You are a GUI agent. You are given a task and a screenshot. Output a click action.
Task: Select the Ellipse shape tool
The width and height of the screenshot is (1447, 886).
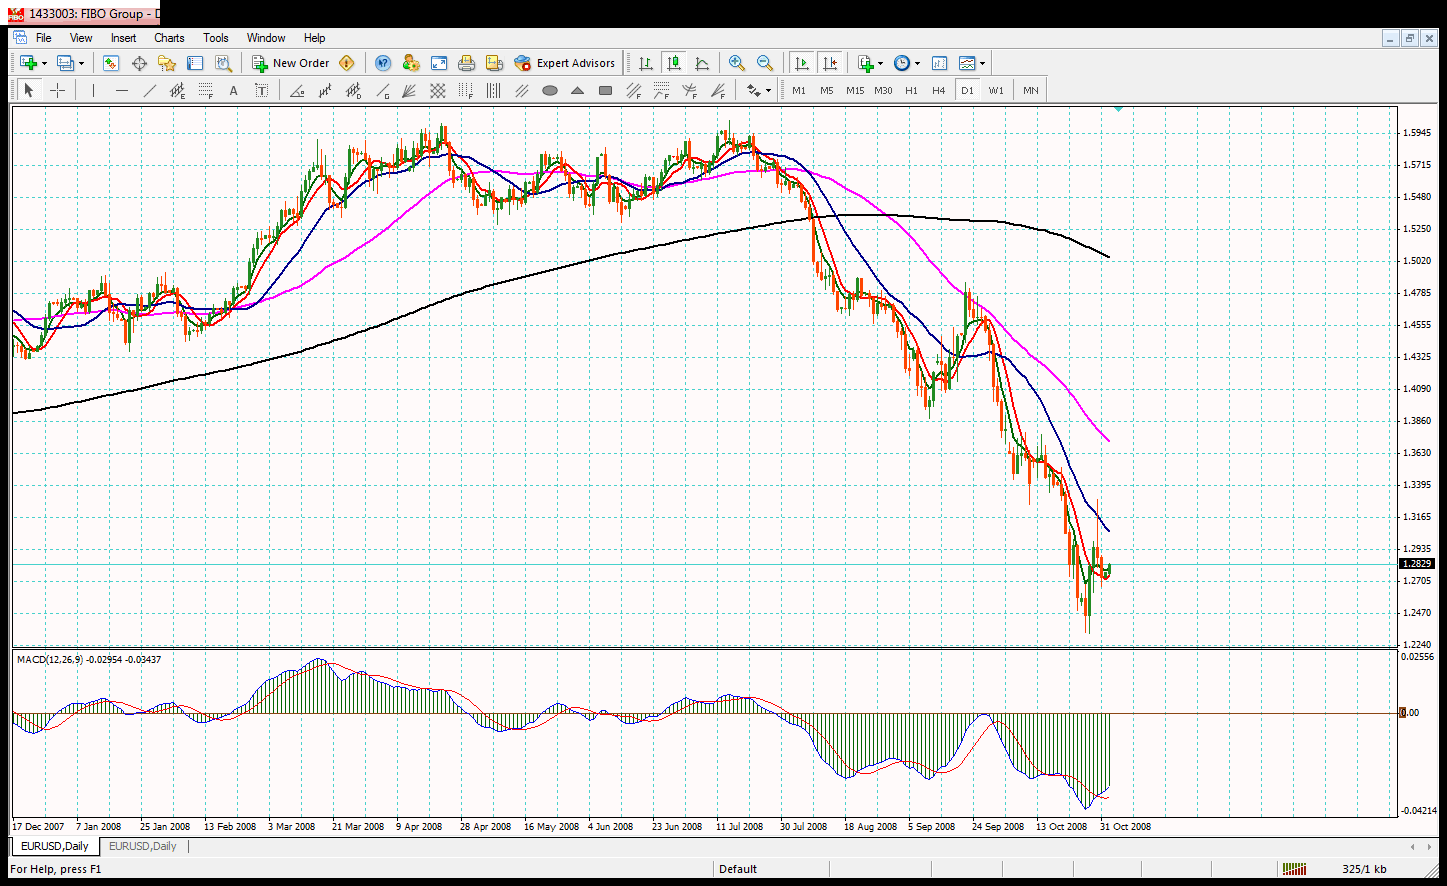(x=550, y=90)
